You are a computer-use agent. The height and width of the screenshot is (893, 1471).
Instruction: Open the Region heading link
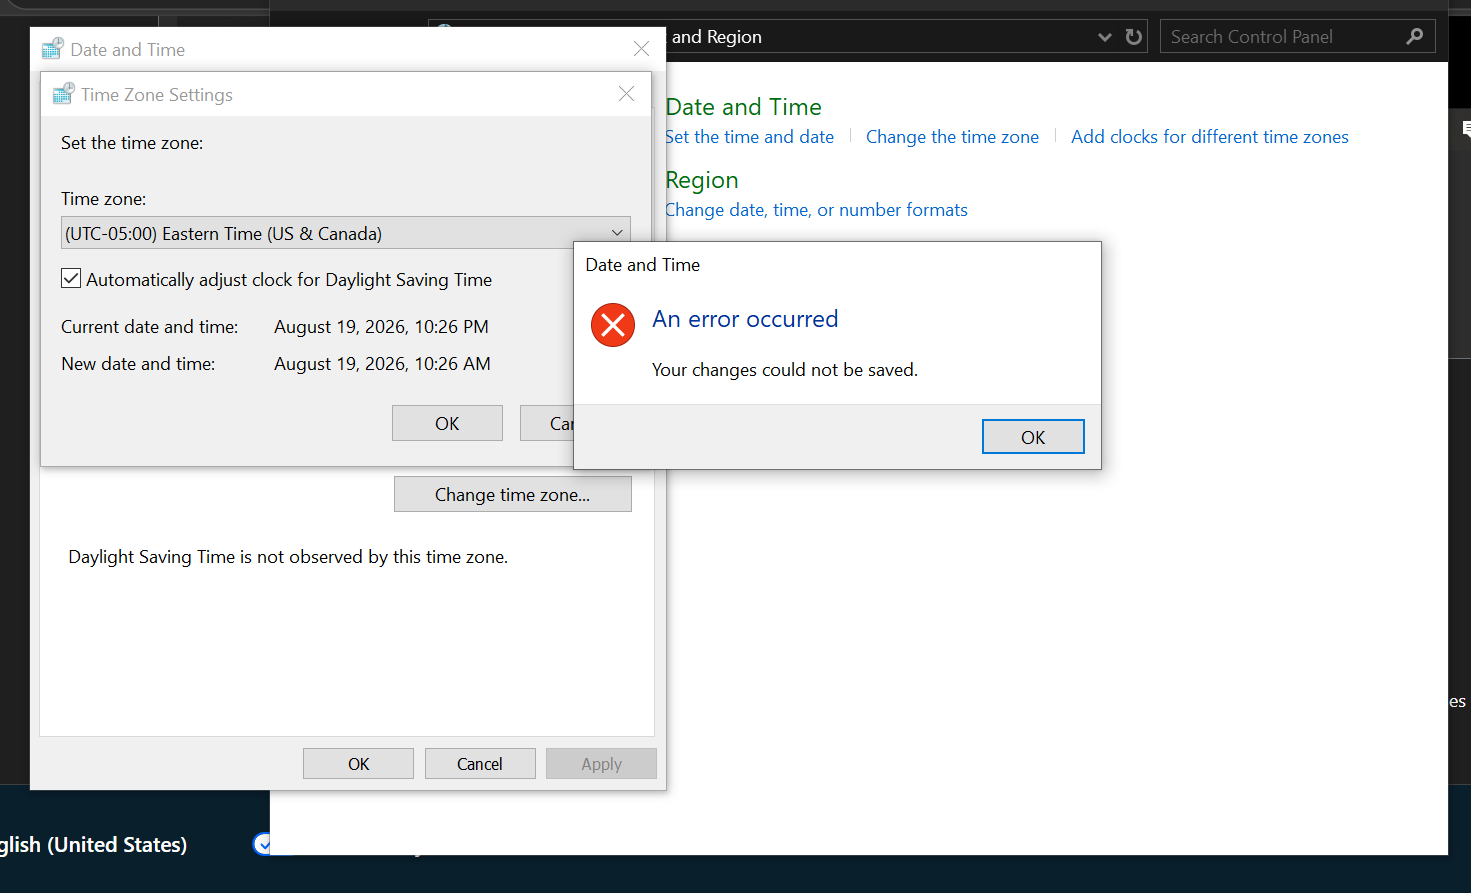702,180
